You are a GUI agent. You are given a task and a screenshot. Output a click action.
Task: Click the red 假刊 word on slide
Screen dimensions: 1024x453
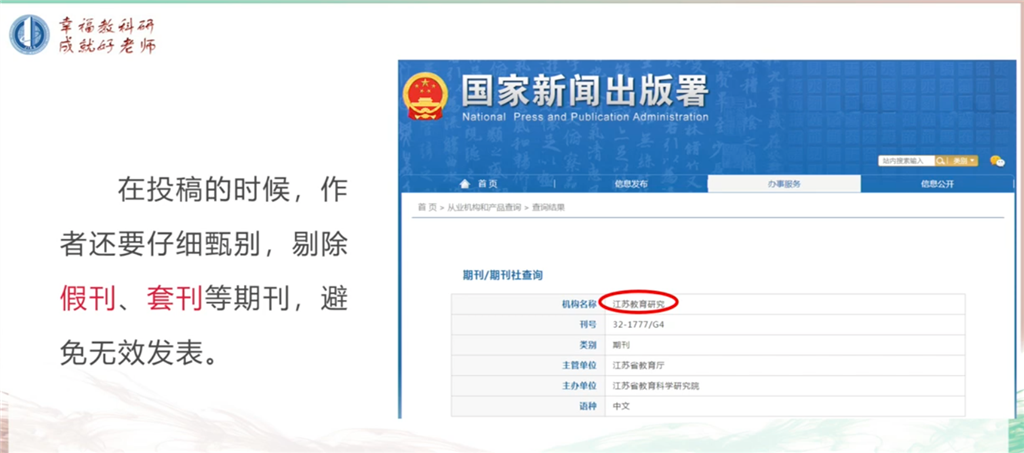88,300
